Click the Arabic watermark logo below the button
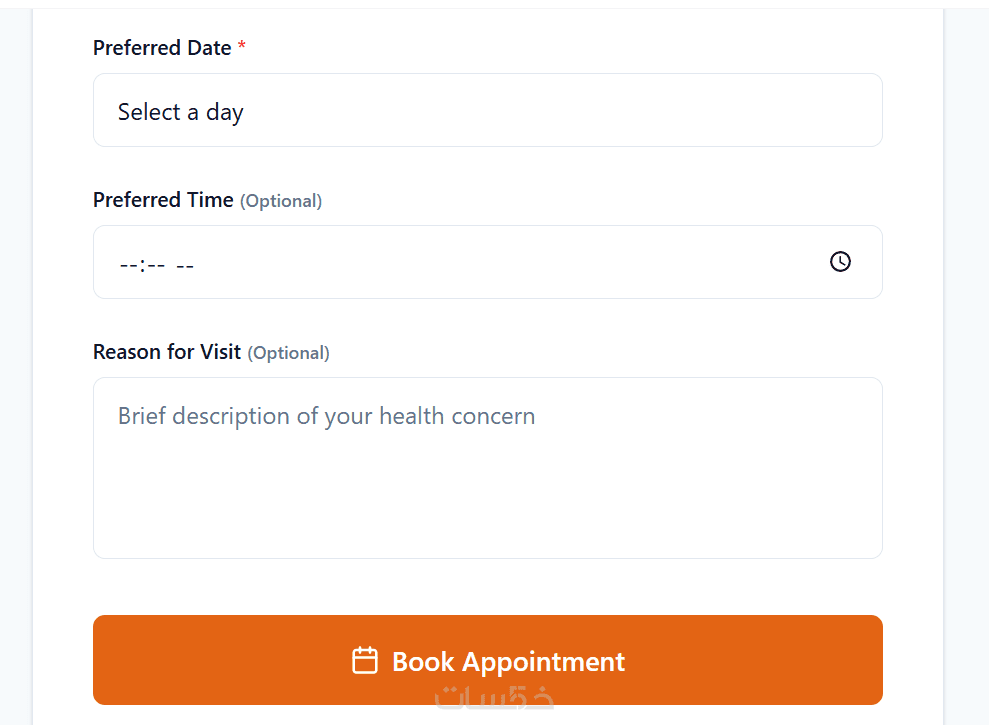The width and height of the screenshot is (989, 725). point(494,698)
